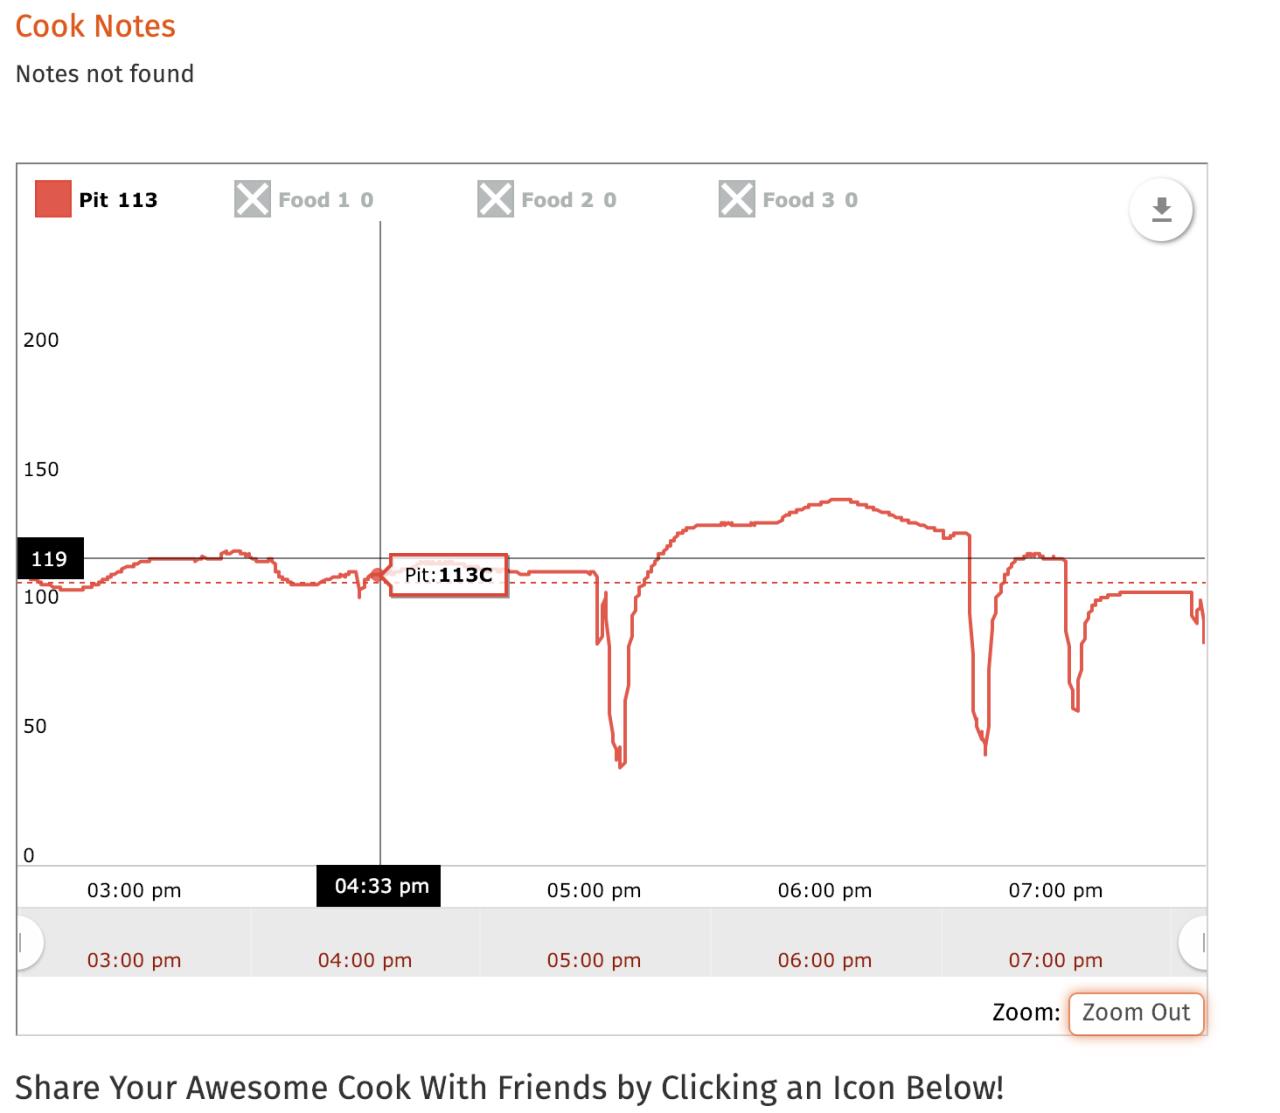Select 03:00 pm in the range navigator
This screenshot has height=1113, width=1280.
pos(134,960)
